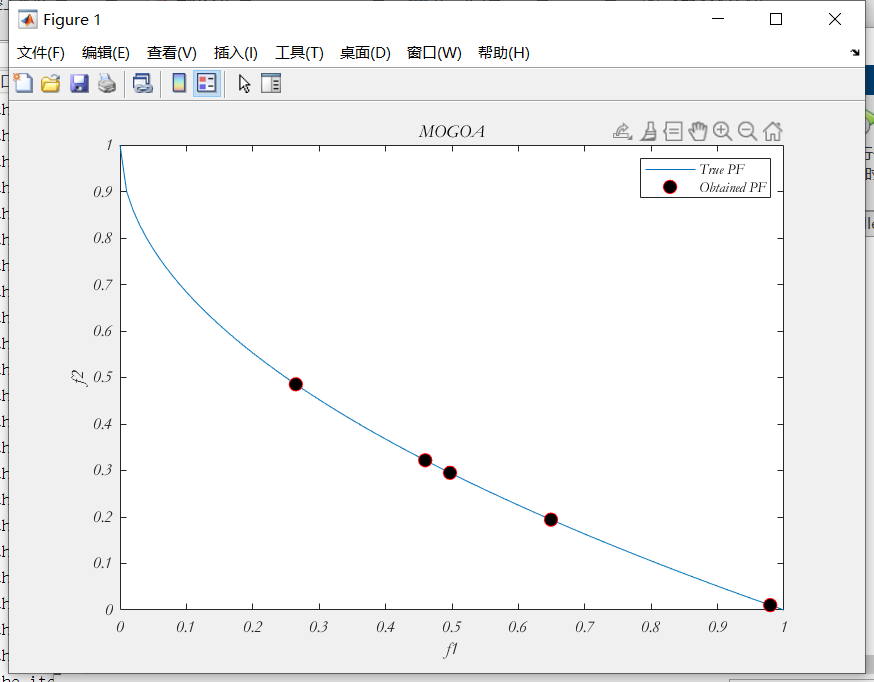This screenshot has width=874, height=682.
Task: Click the zoom in magnifier on the axes
Action: (722, 131)
